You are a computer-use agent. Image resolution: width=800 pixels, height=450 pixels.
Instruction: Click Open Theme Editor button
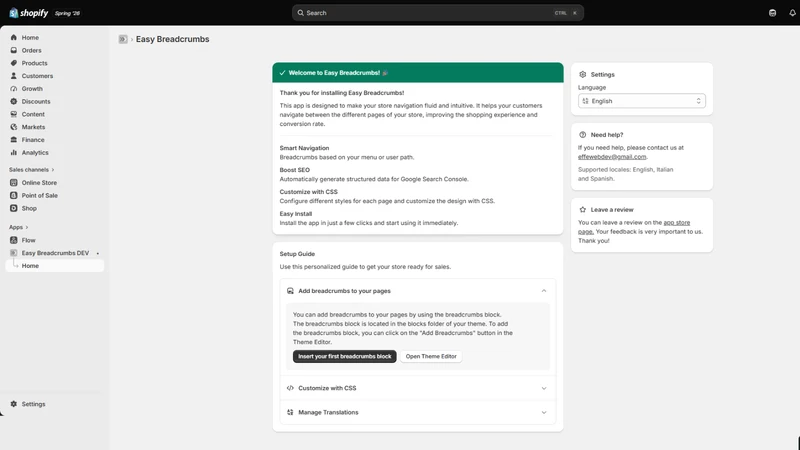click(x=431, y=356)
